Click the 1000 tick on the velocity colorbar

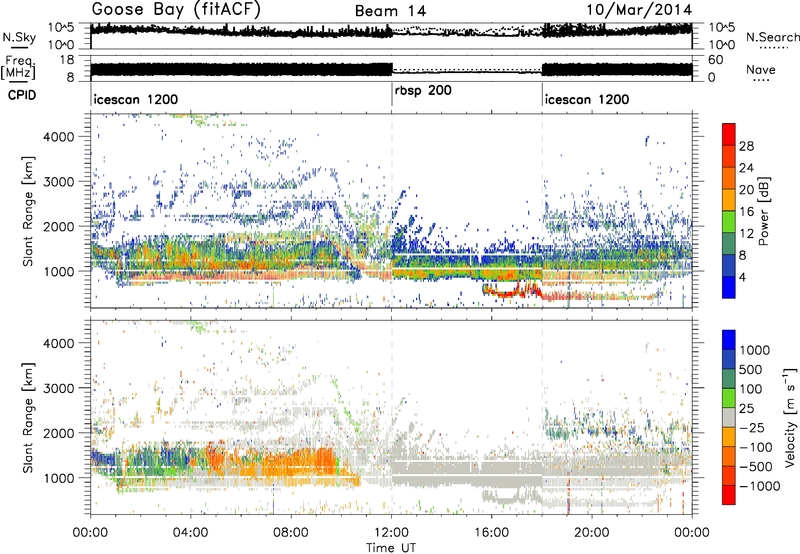(x=754, y=350)
